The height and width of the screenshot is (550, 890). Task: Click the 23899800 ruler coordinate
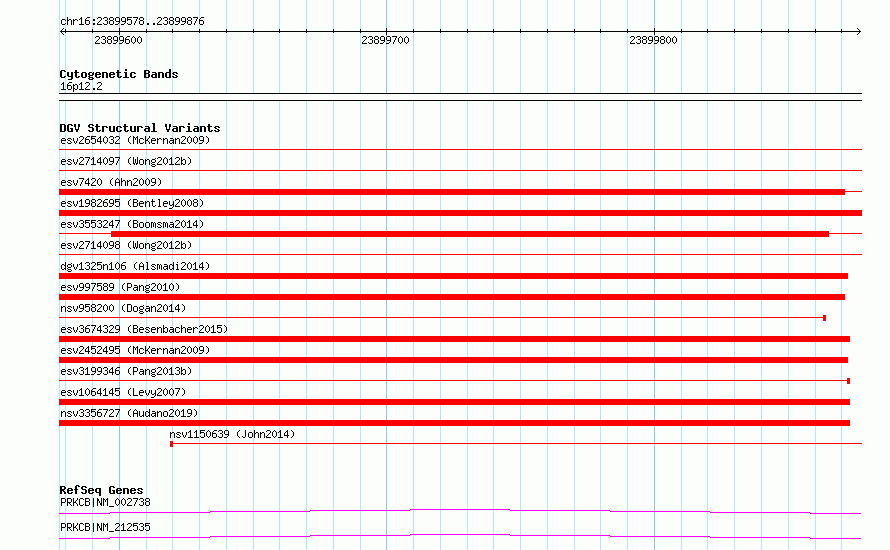tap(653, 40)
